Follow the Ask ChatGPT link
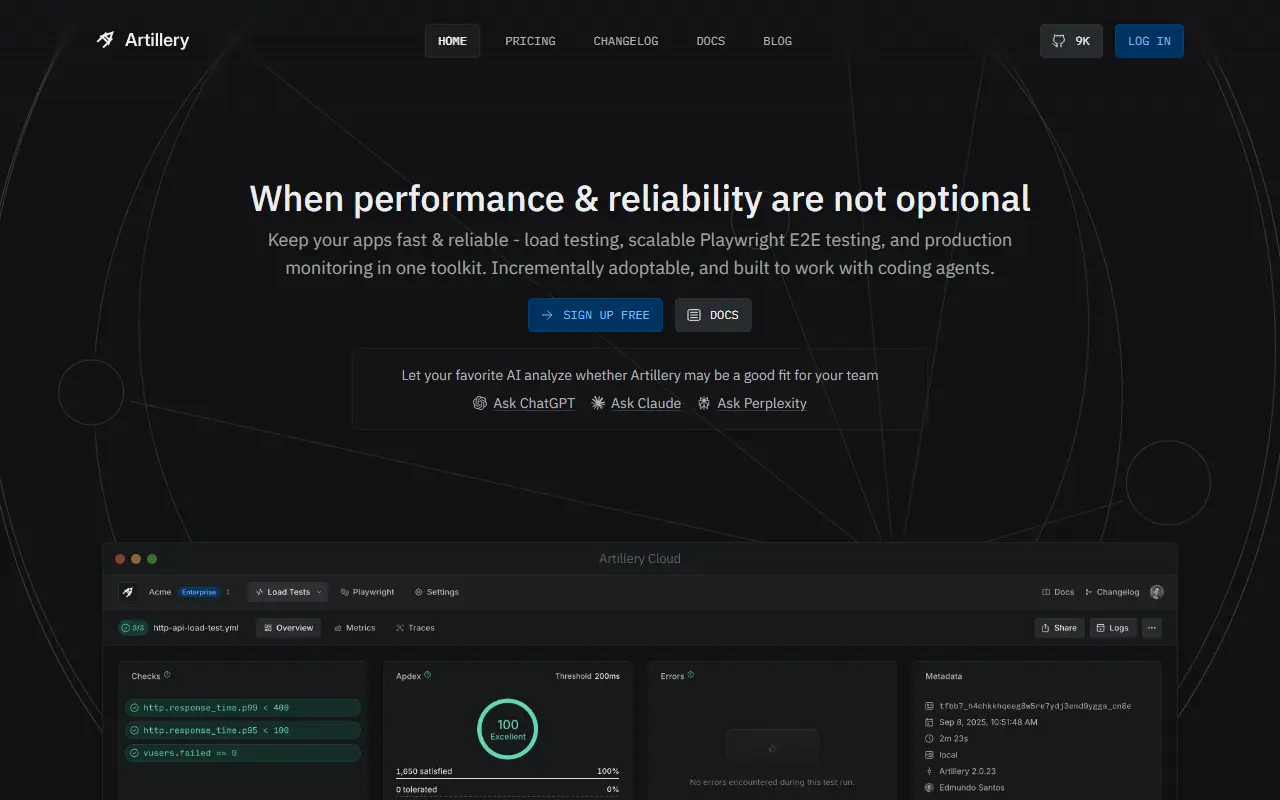Image resolution: width=1280 pixels, height=800 pixels. pos(524,403)
